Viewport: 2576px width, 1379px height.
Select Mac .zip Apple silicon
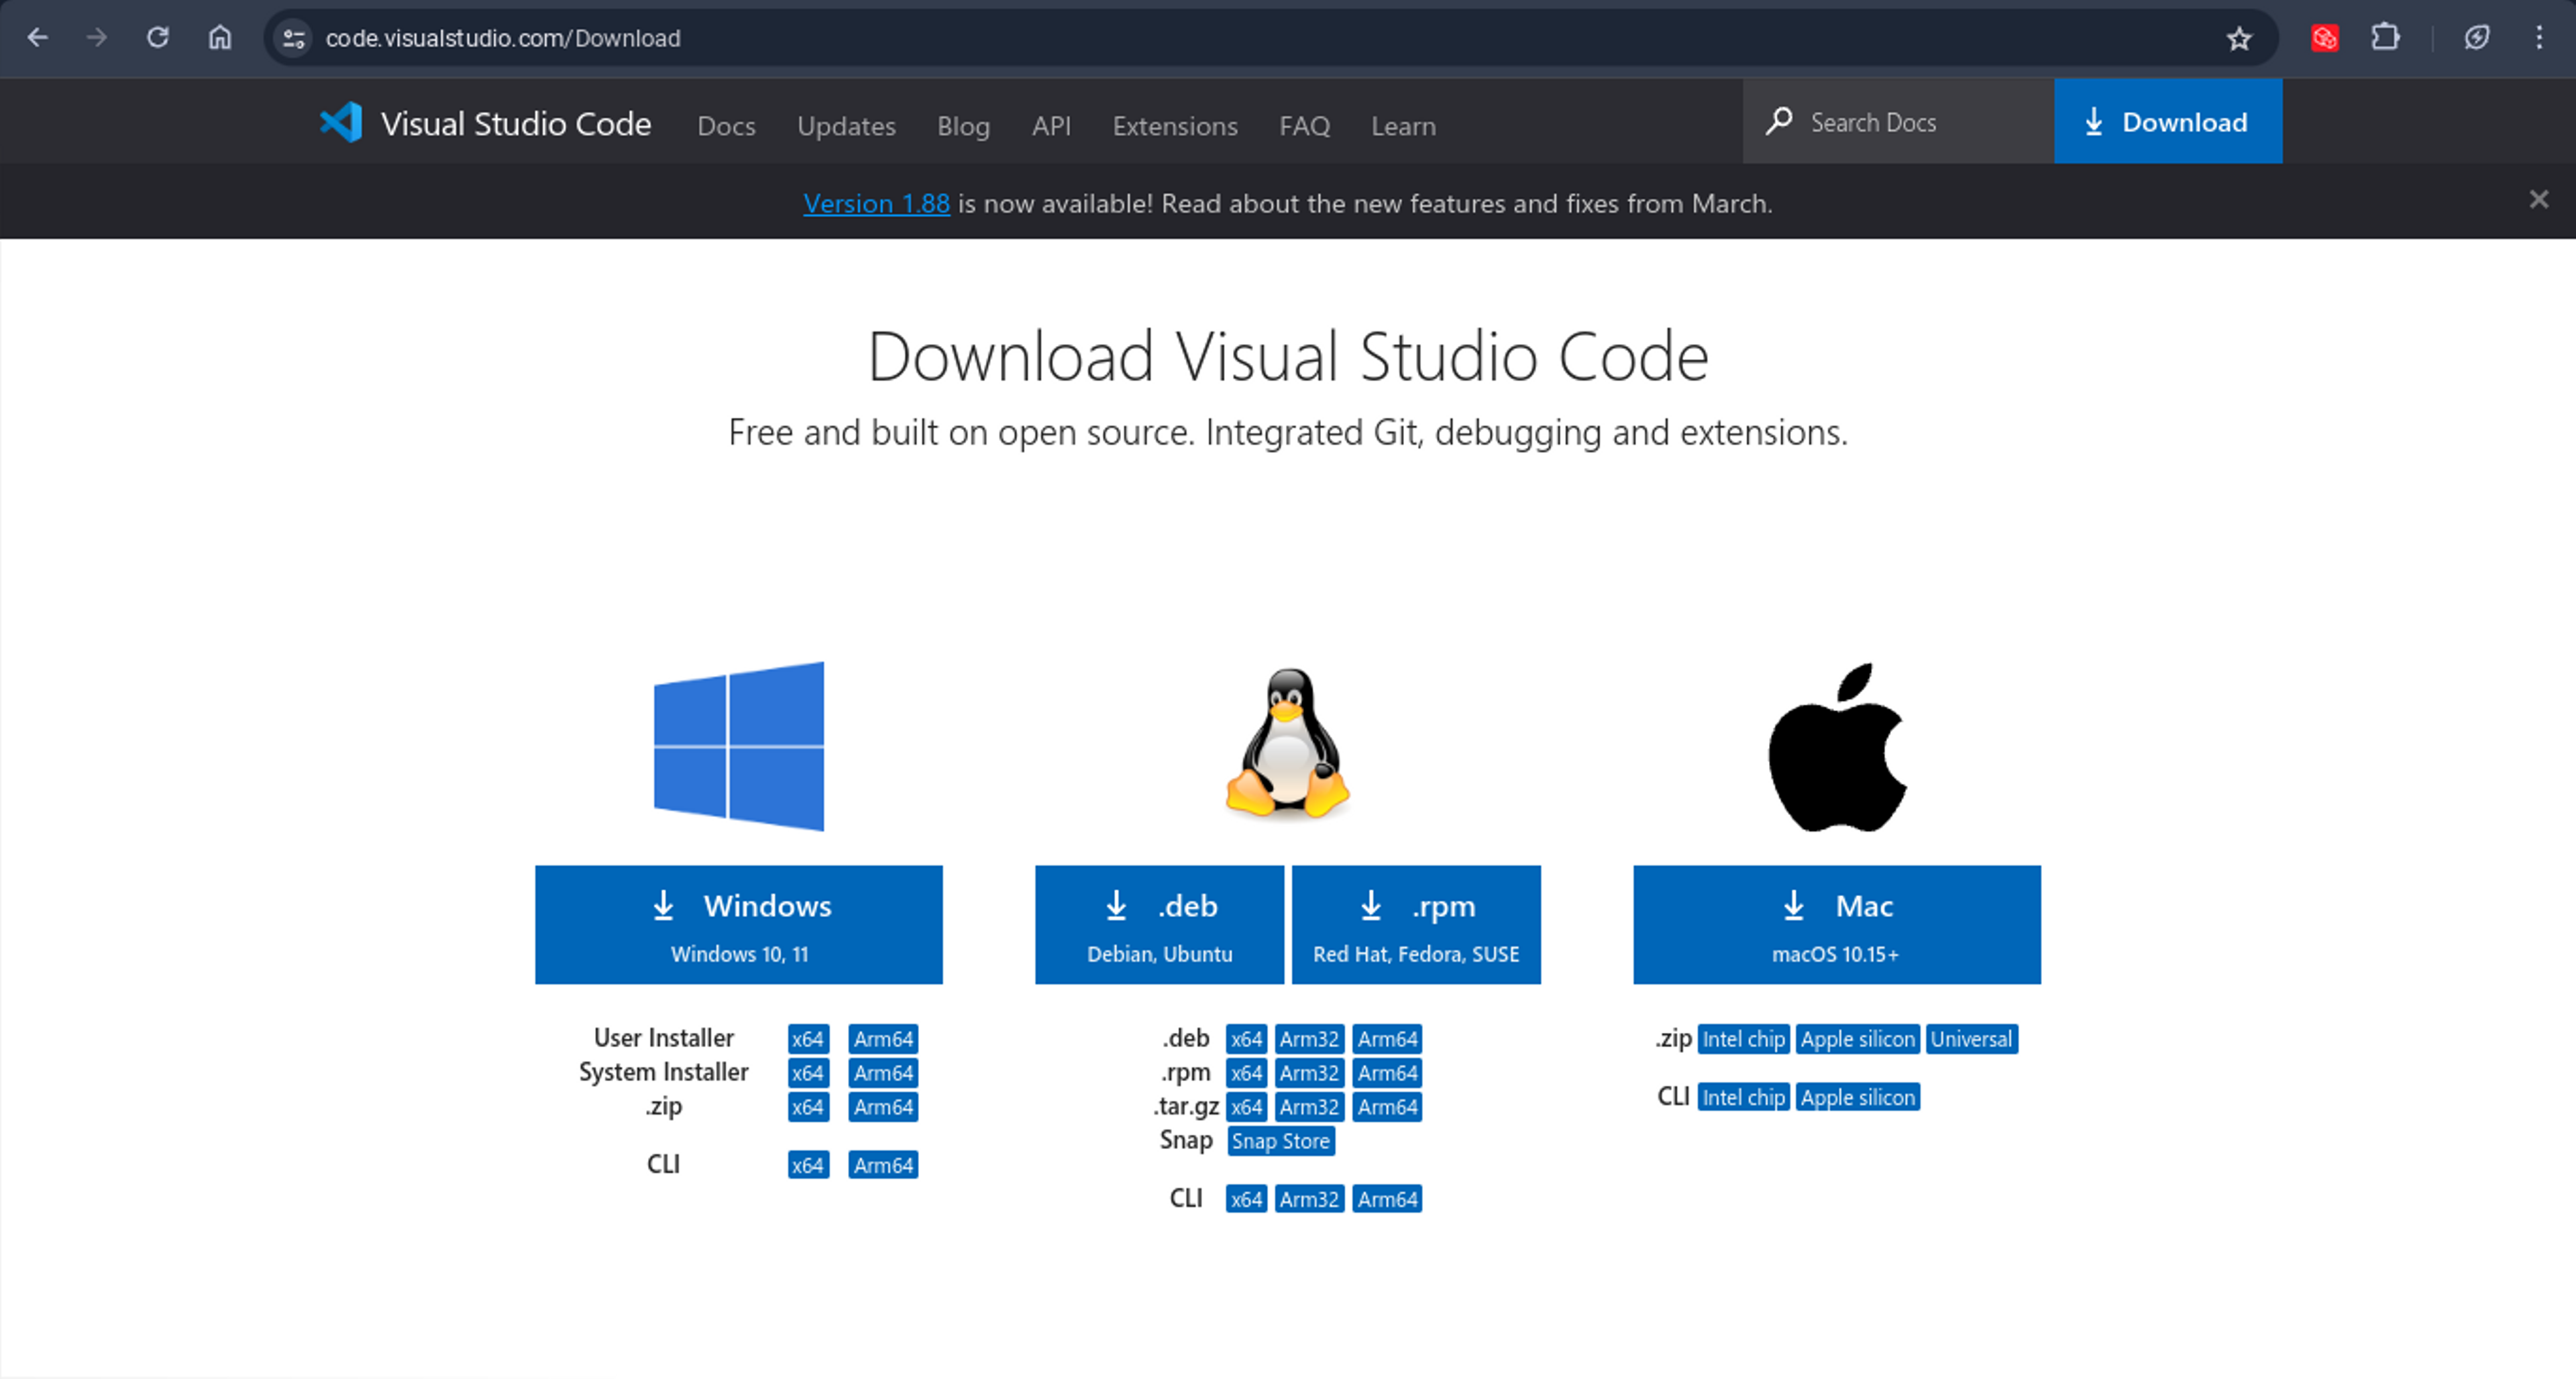tap(1857, 1039)
